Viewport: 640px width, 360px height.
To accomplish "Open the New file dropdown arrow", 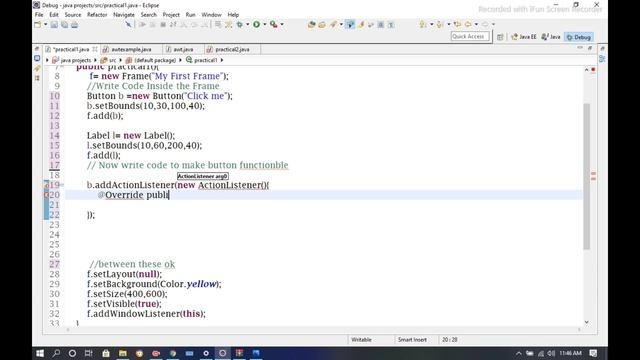I will point(45,24).
